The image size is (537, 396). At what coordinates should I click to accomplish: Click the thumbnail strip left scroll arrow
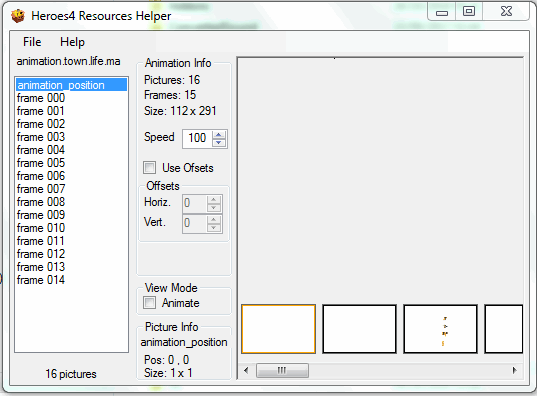pos(246,370)
